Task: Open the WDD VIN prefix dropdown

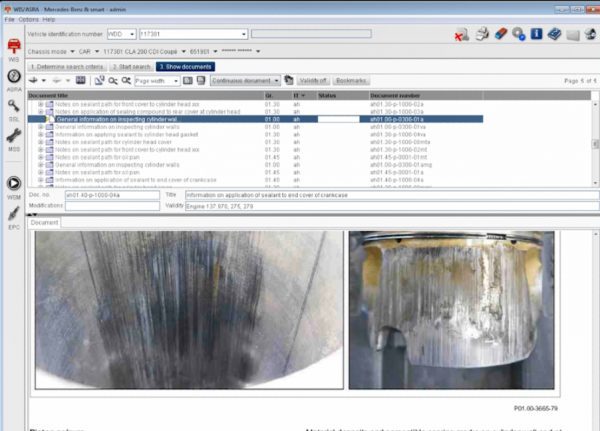Action: [132, 34]
